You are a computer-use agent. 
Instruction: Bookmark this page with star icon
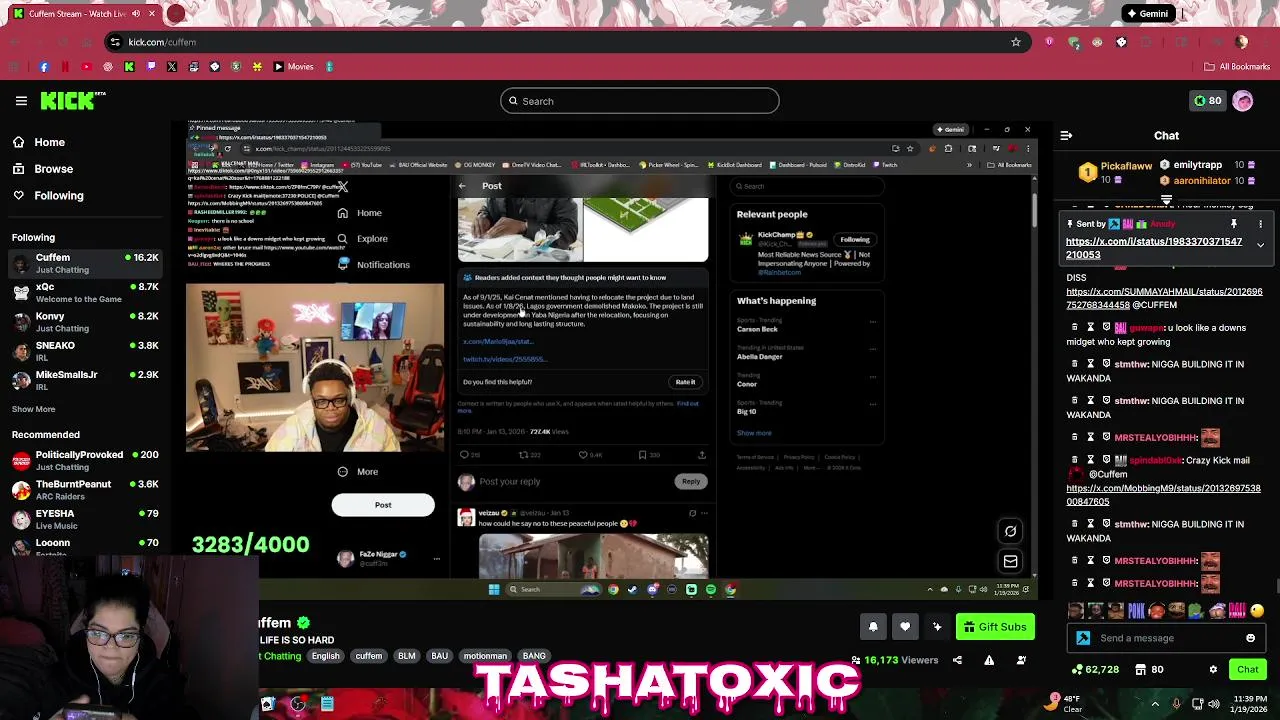coord(1016,42)
